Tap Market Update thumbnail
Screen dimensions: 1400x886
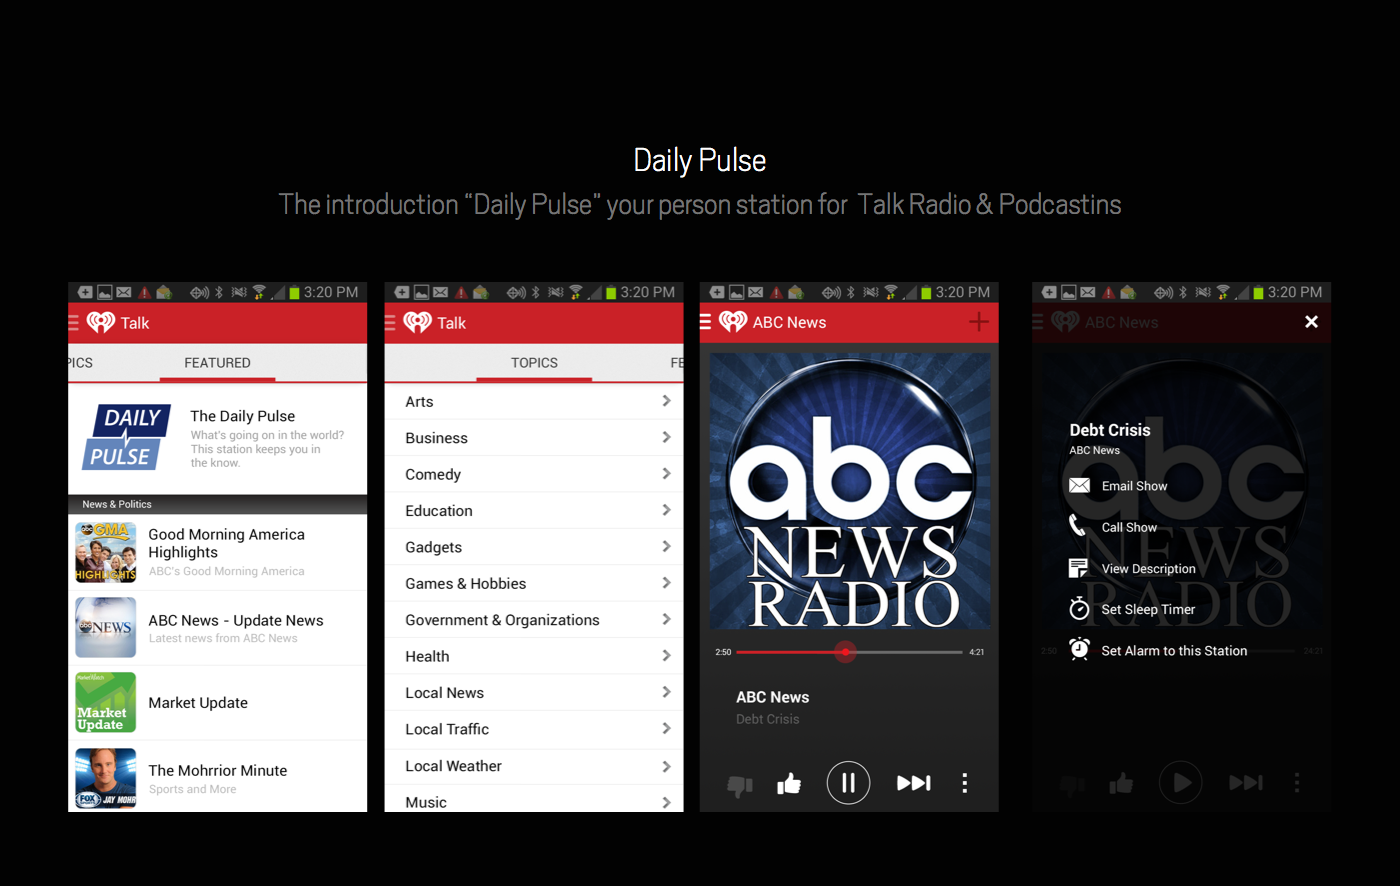click(x=106, y=702)
